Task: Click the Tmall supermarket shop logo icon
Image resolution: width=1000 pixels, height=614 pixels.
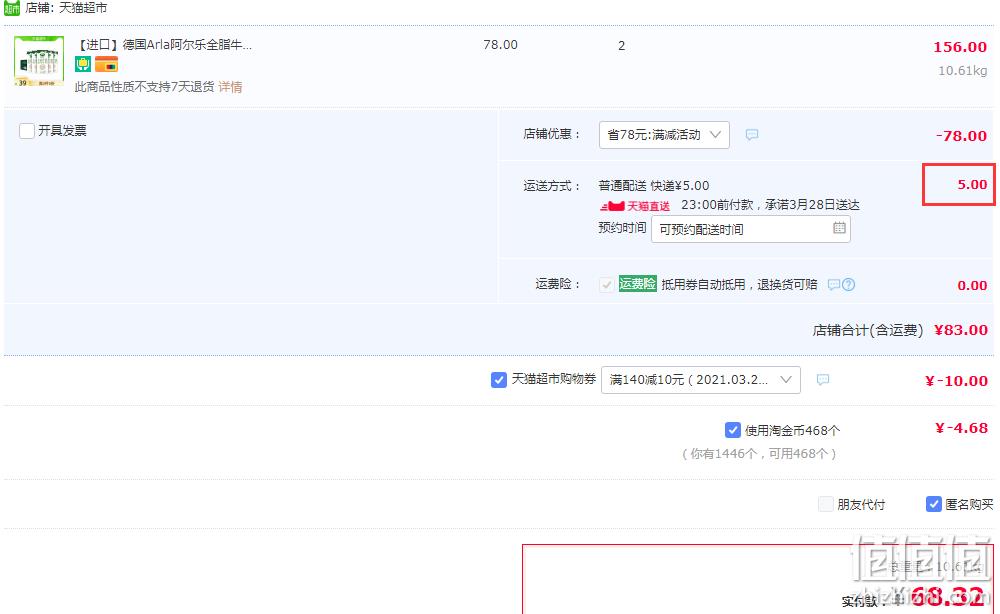Action: pos(11,8)
